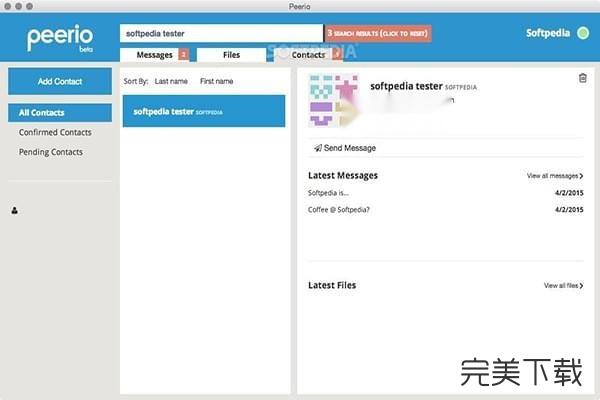Image resolution: width=600 pixels, height=400 pixels.
Task: Click the trash icon to delete contact
Action: tap(582, 78)
